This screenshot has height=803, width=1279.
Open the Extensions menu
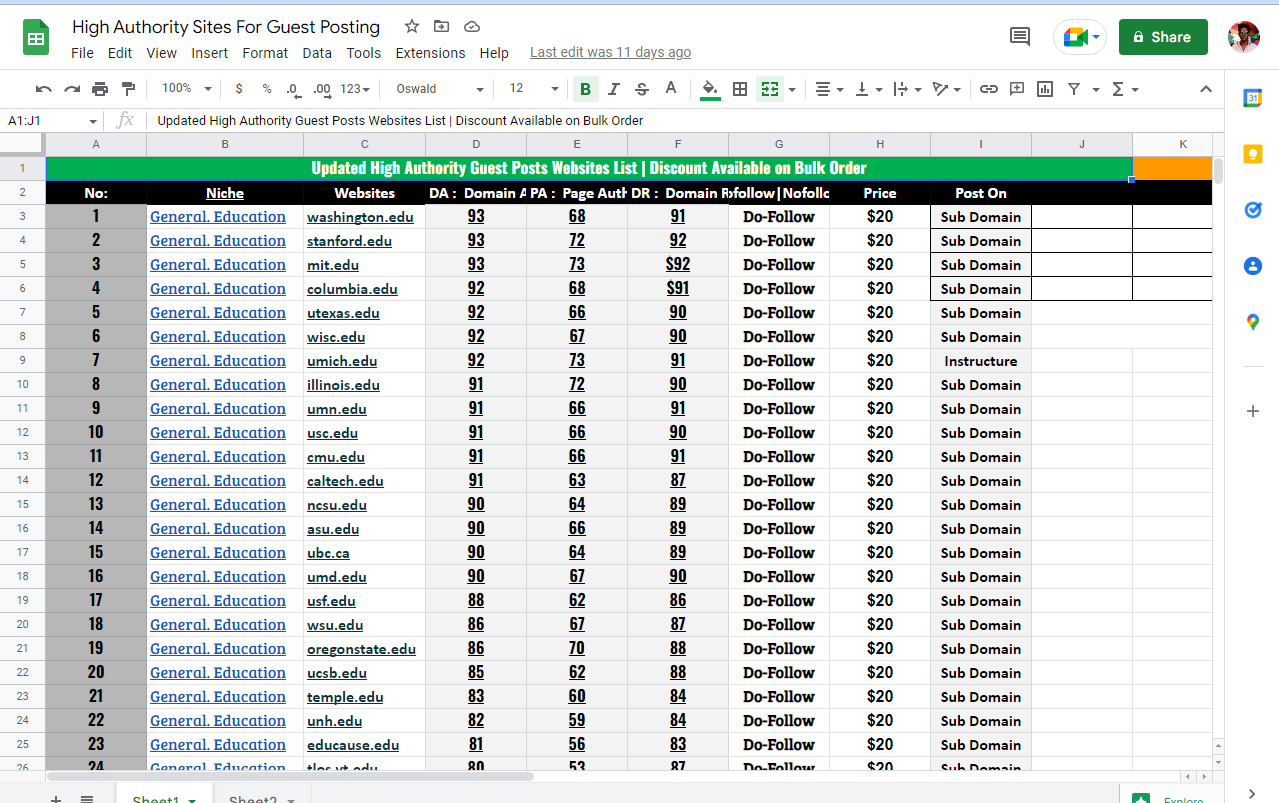[x=430, y=53]
